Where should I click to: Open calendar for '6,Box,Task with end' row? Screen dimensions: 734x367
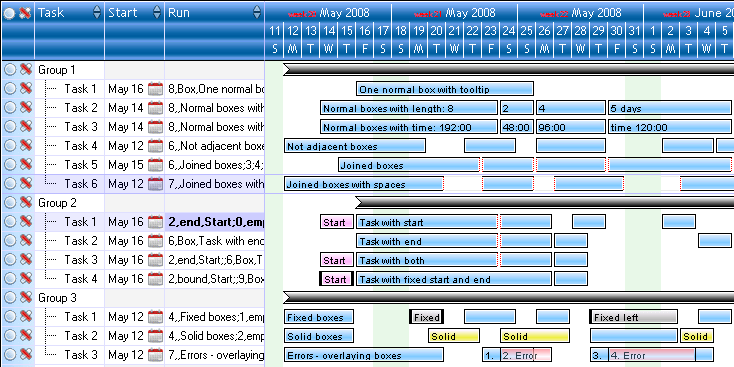point(155,241)
